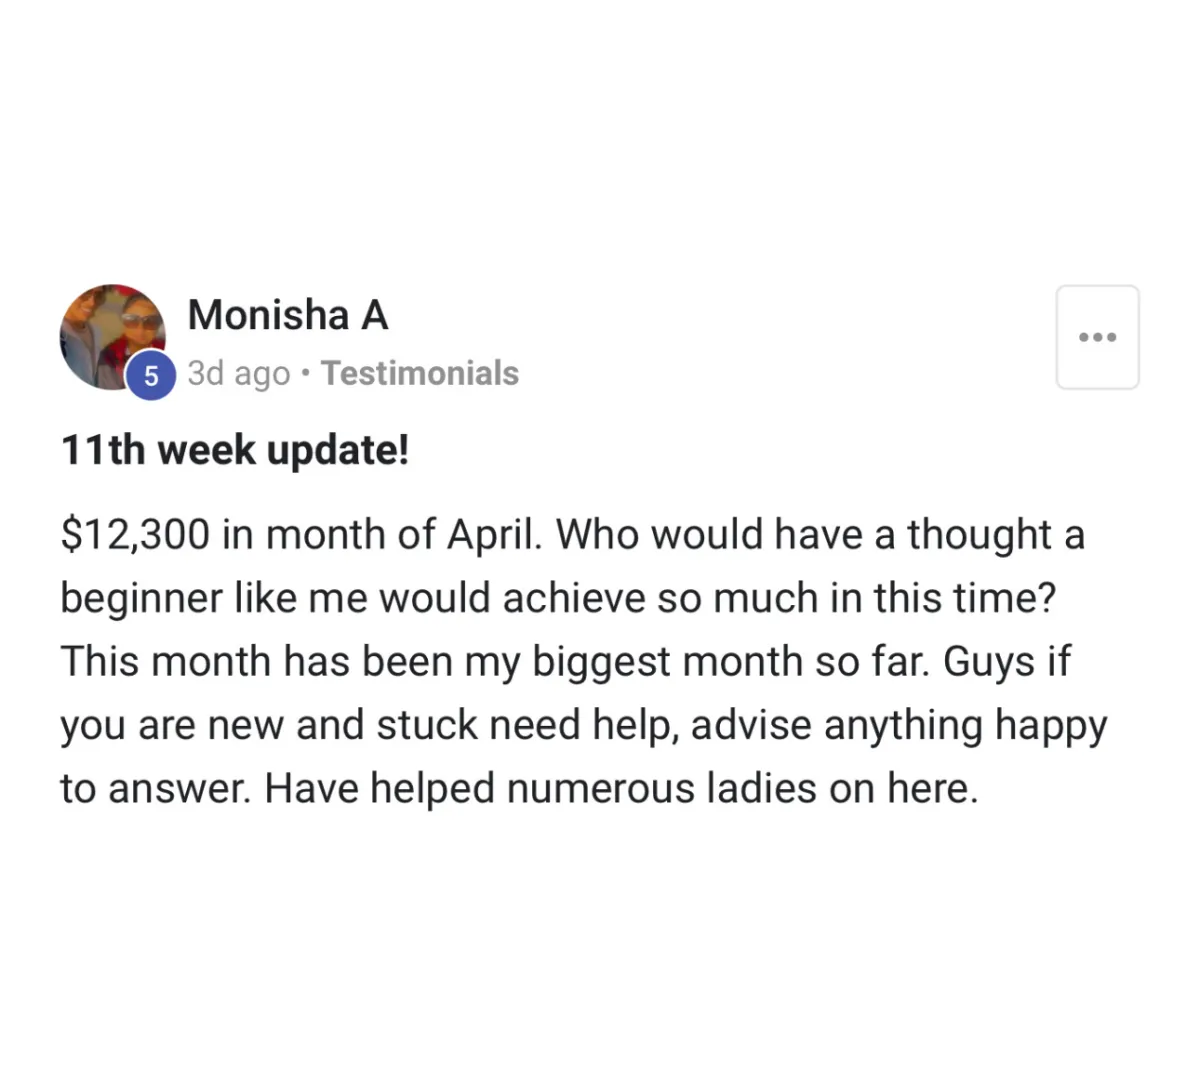The width and height of the screenshot is (1200, 1066).
Task: Click the line 'This month has been my biggest'
Action: pyautogui.click(x=565, y=662)
